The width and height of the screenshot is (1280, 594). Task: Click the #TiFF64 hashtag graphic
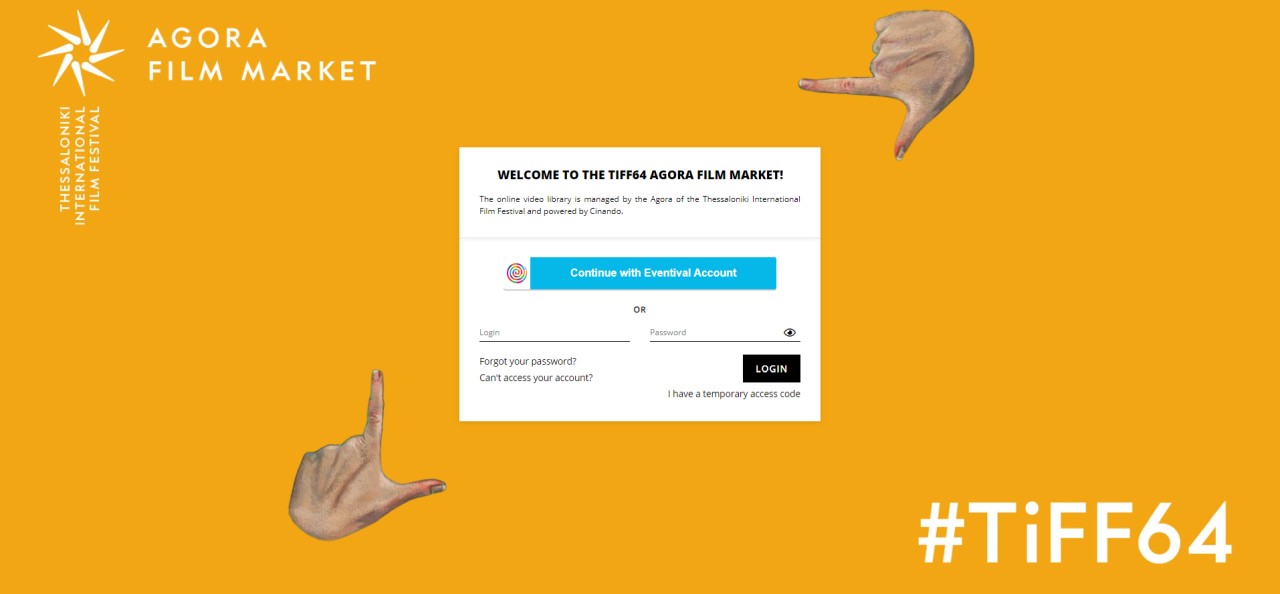[1075, 533]
